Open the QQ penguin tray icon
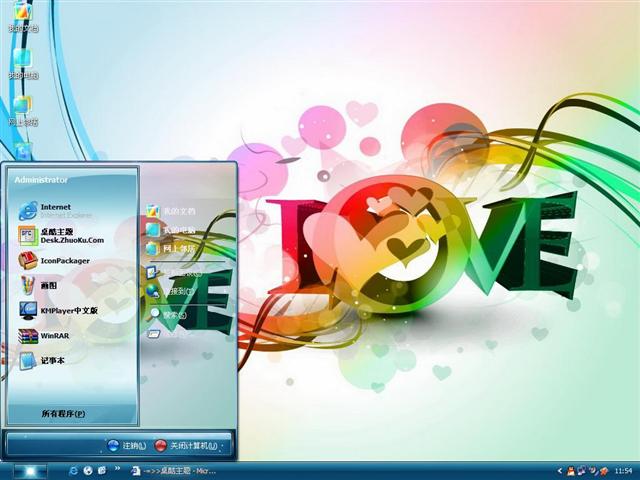Image resolution: width=640 pixels, height=480 pixels. pyautogui.click(x=571, y=471)
